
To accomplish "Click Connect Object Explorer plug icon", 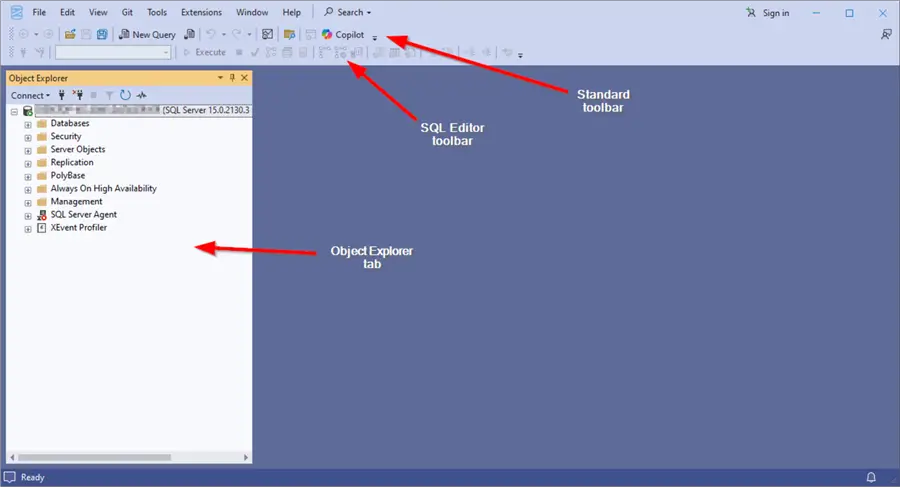I will [61, 95].
